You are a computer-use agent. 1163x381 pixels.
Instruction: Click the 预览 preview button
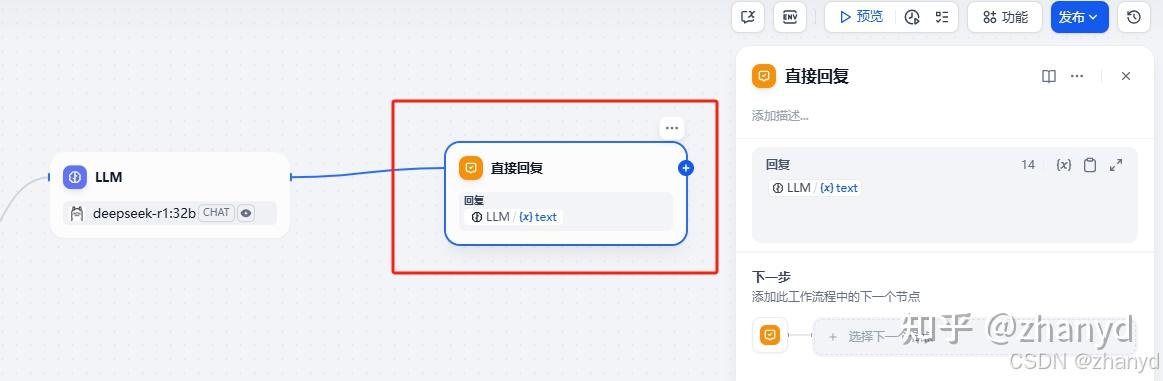(861, 17)
